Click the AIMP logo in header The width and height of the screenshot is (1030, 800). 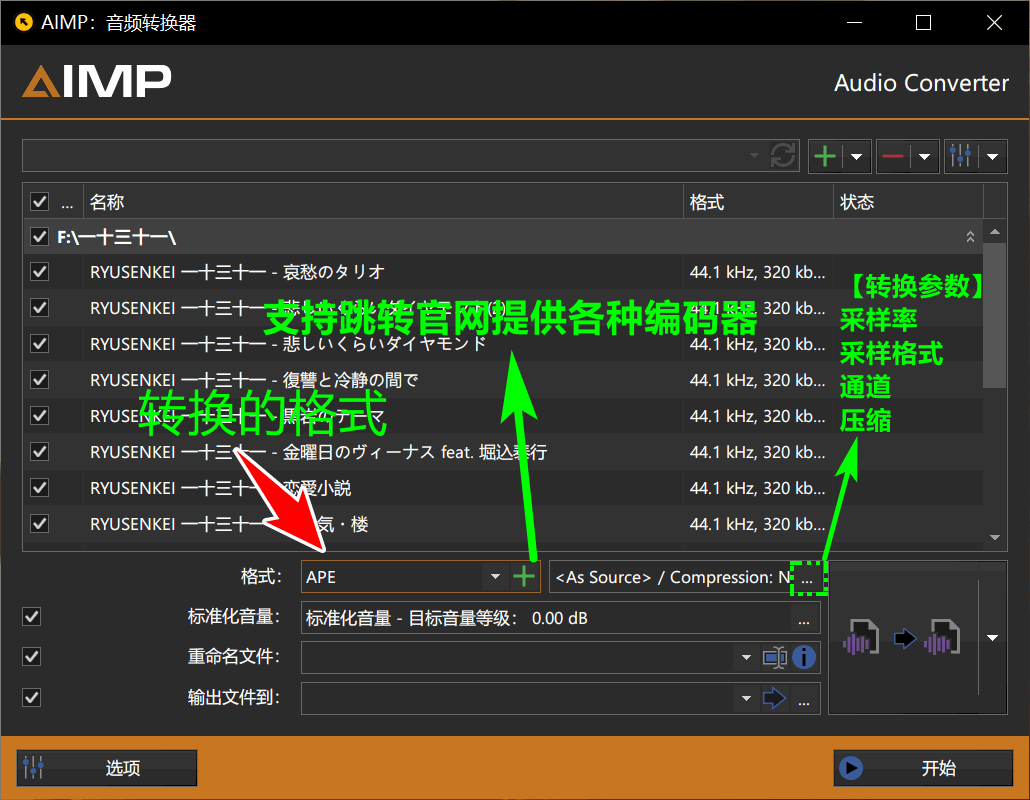click(x=97, y=81)
